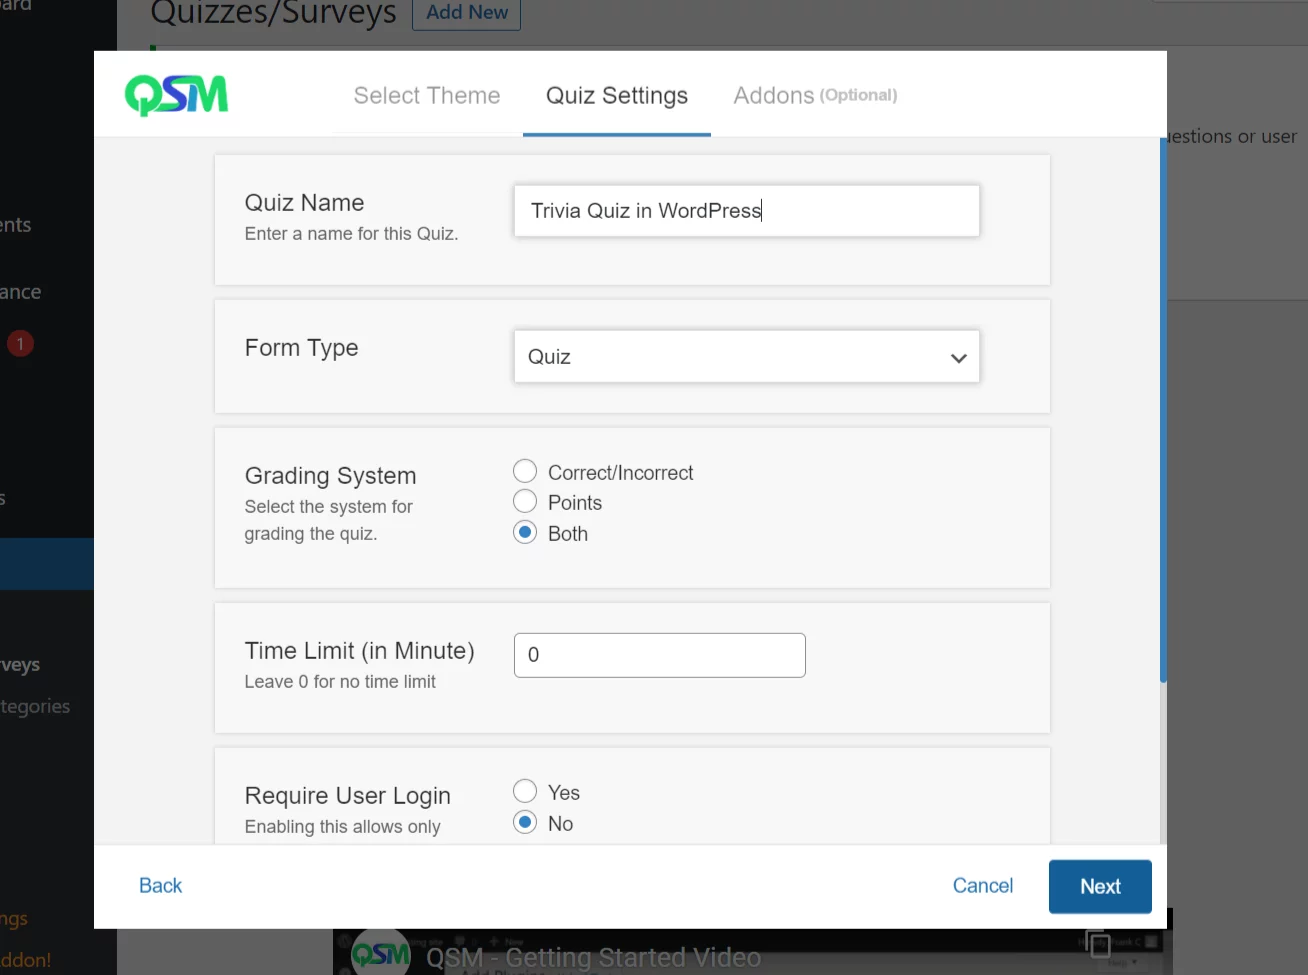This screenshot has height=975, width=1308.
Task: Click the QSM logo in the dialog header
Action: 176,95
